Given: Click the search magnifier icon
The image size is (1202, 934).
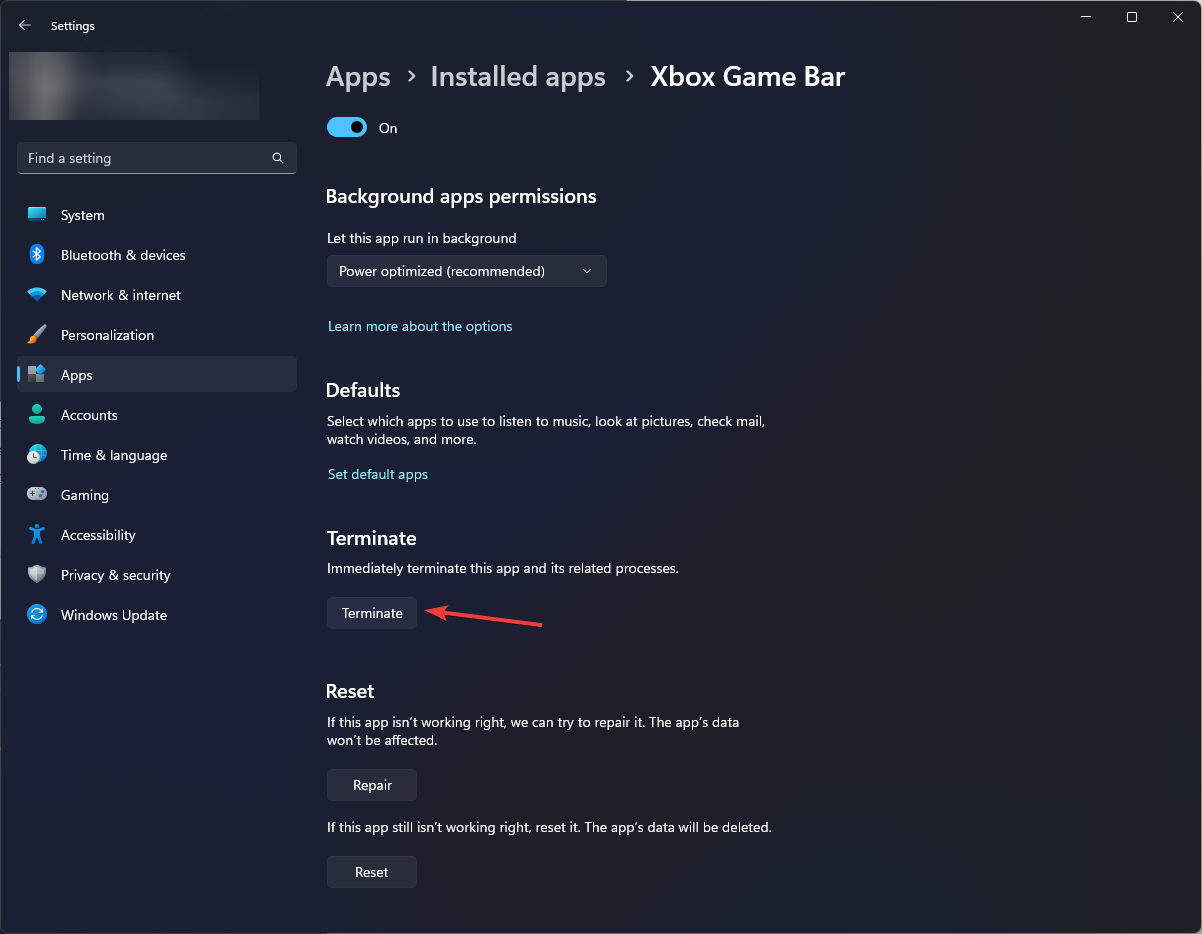Looking at the screenshot, I should [278, 158].
